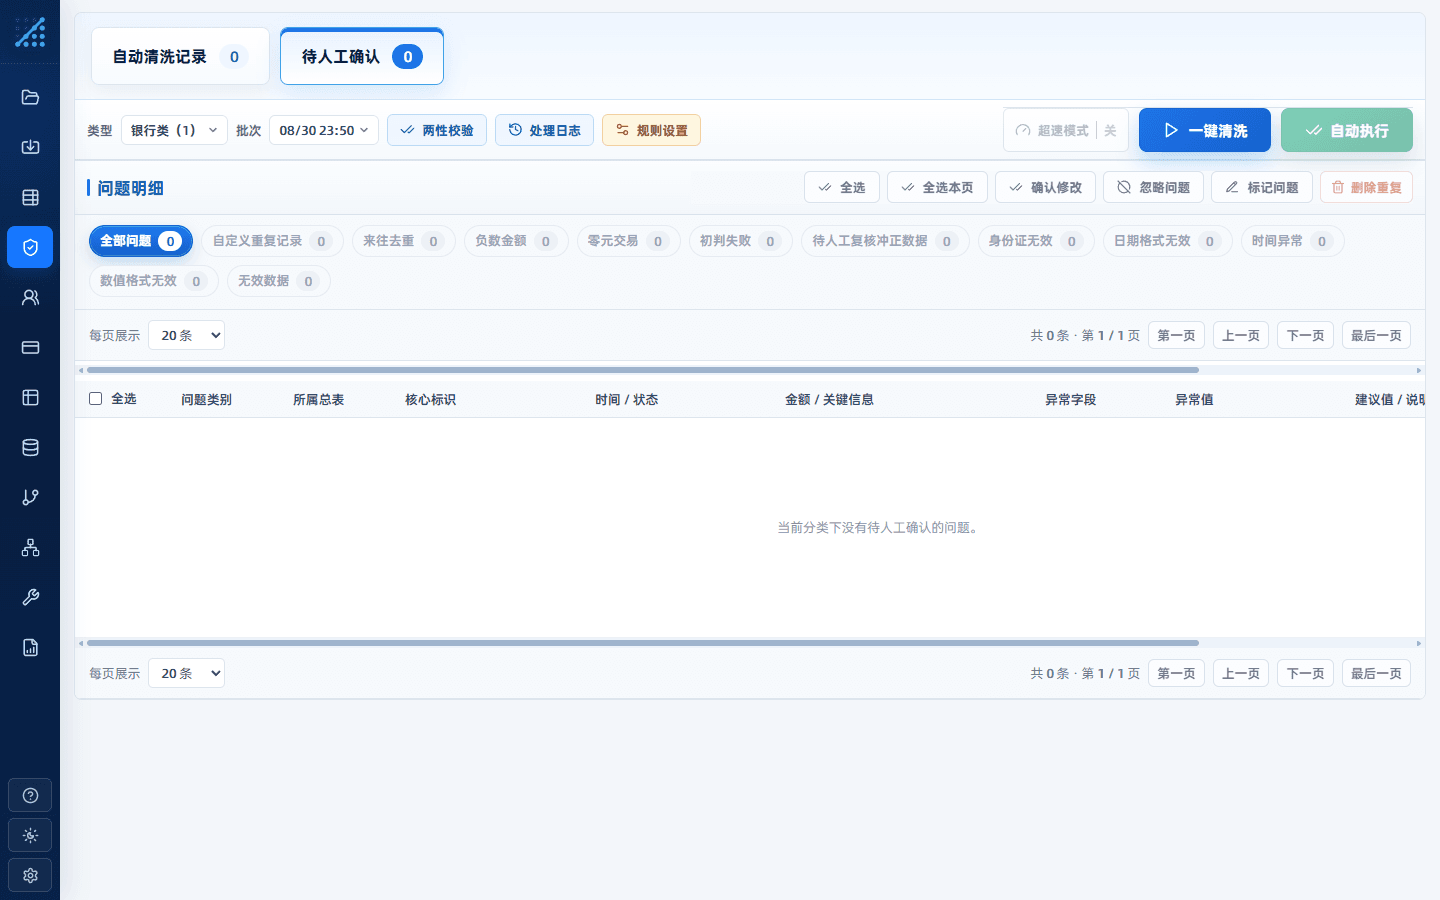
Task: Click the help question mark icon
Action: [30, 795]
